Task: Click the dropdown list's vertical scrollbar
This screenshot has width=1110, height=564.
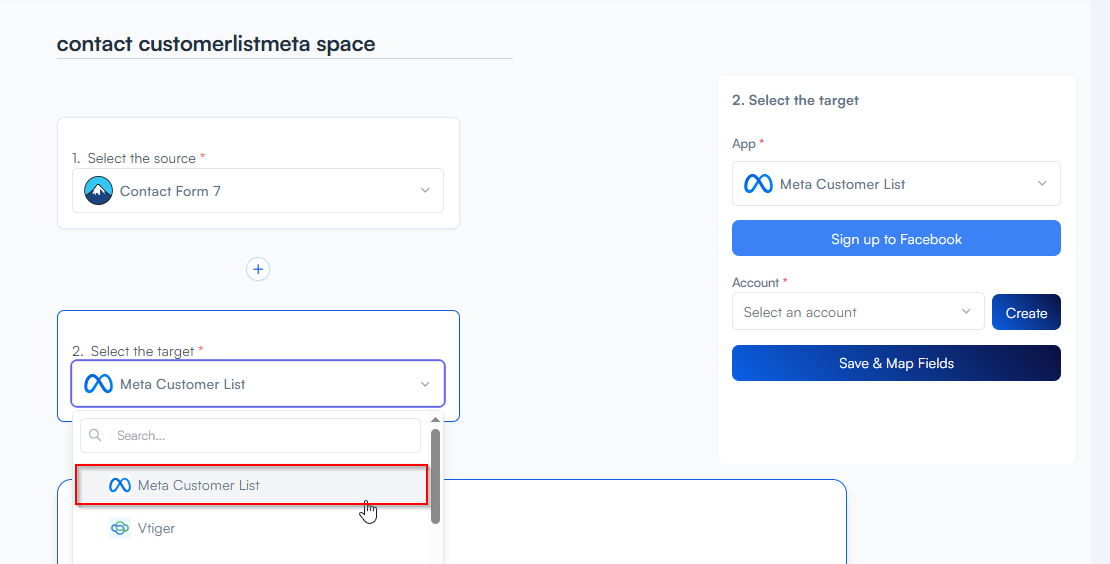Action: click(435, 475)
